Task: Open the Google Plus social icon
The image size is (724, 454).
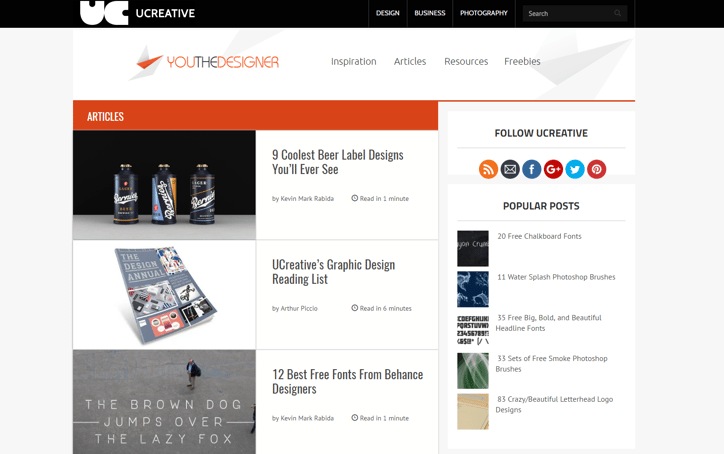Action: (553, 169)
